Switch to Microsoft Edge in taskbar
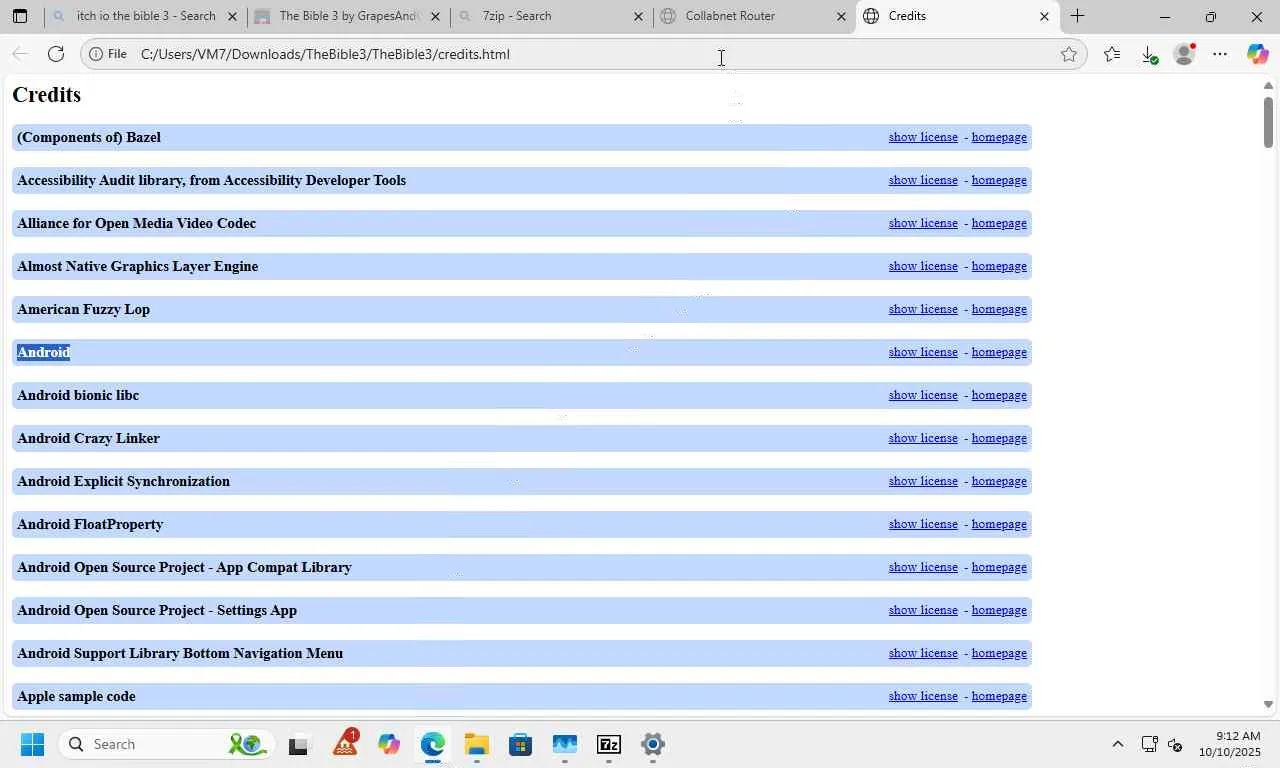Viewport: 1280px width, 768px height. pos(433,744)
